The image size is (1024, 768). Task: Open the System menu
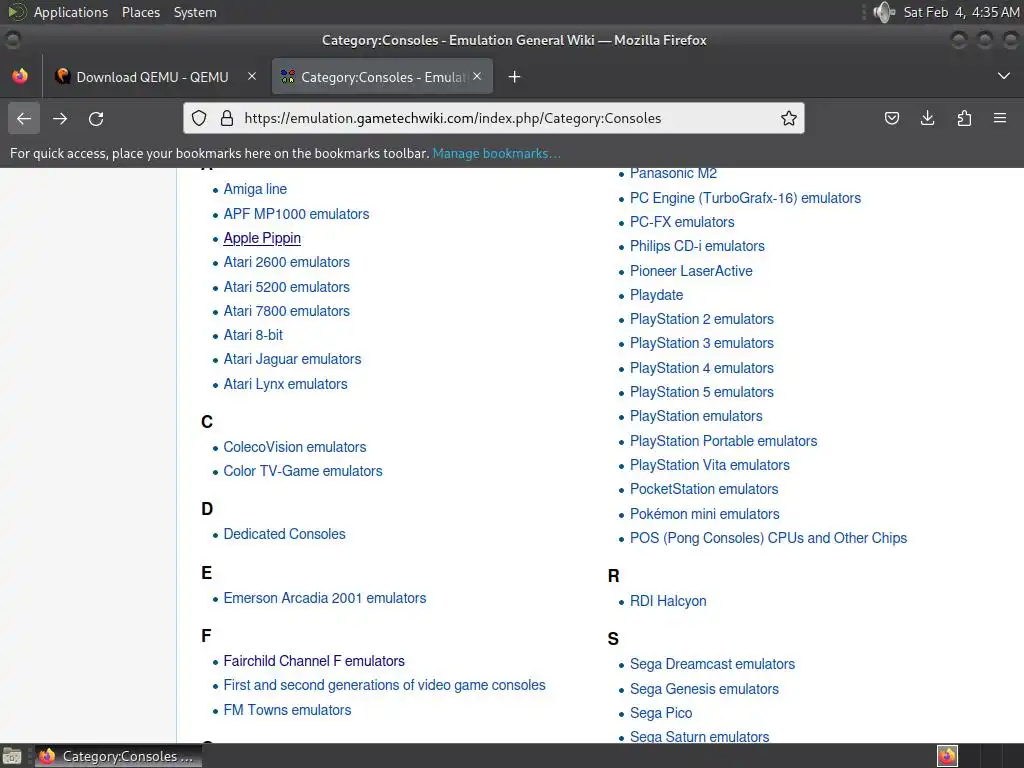click(195, 12)
